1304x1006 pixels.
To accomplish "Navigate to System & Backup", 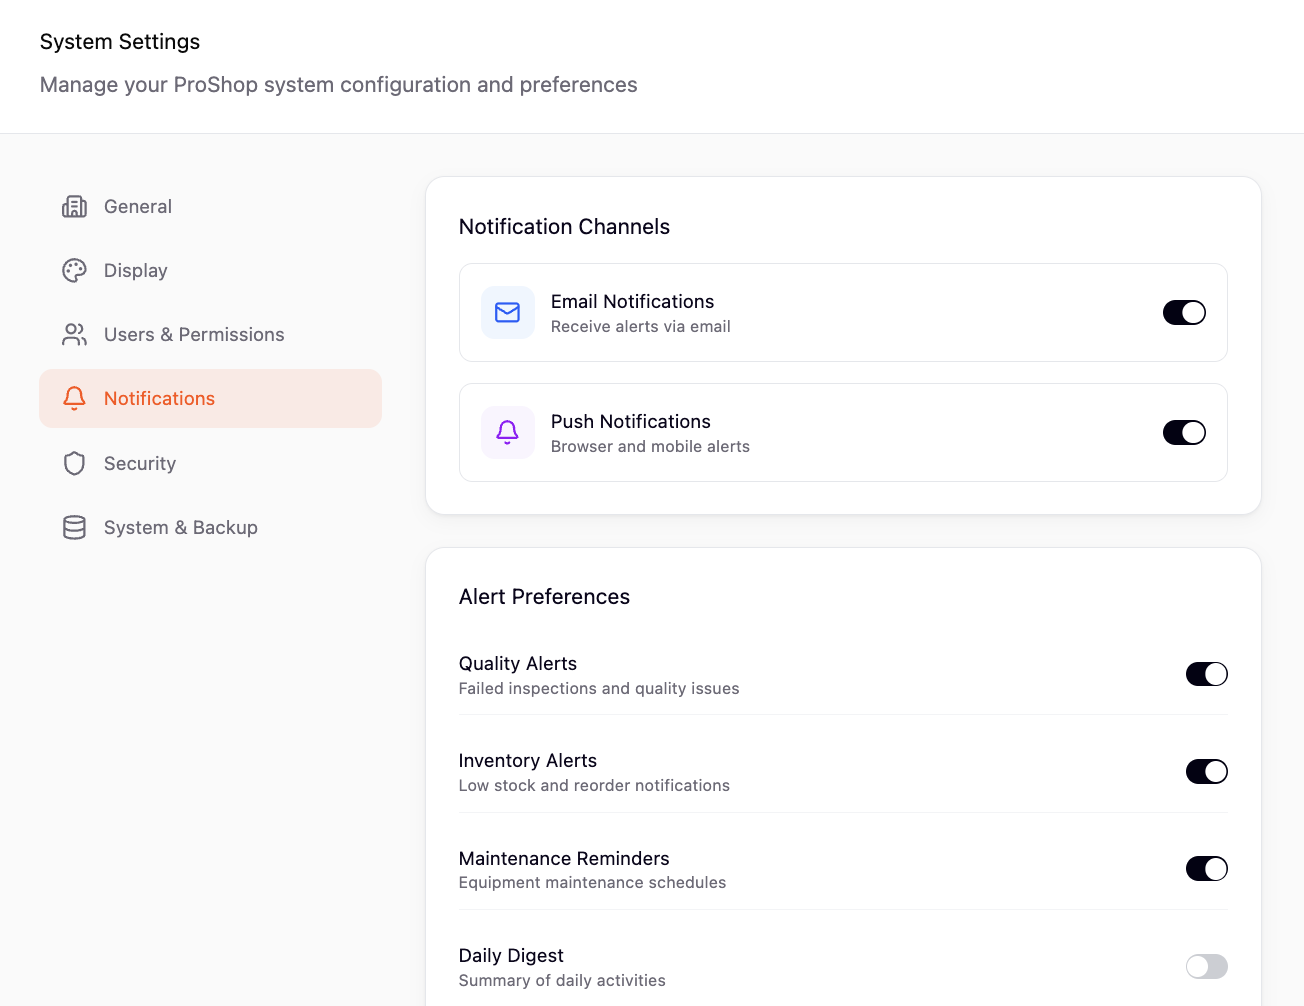I will click(181, 528).
